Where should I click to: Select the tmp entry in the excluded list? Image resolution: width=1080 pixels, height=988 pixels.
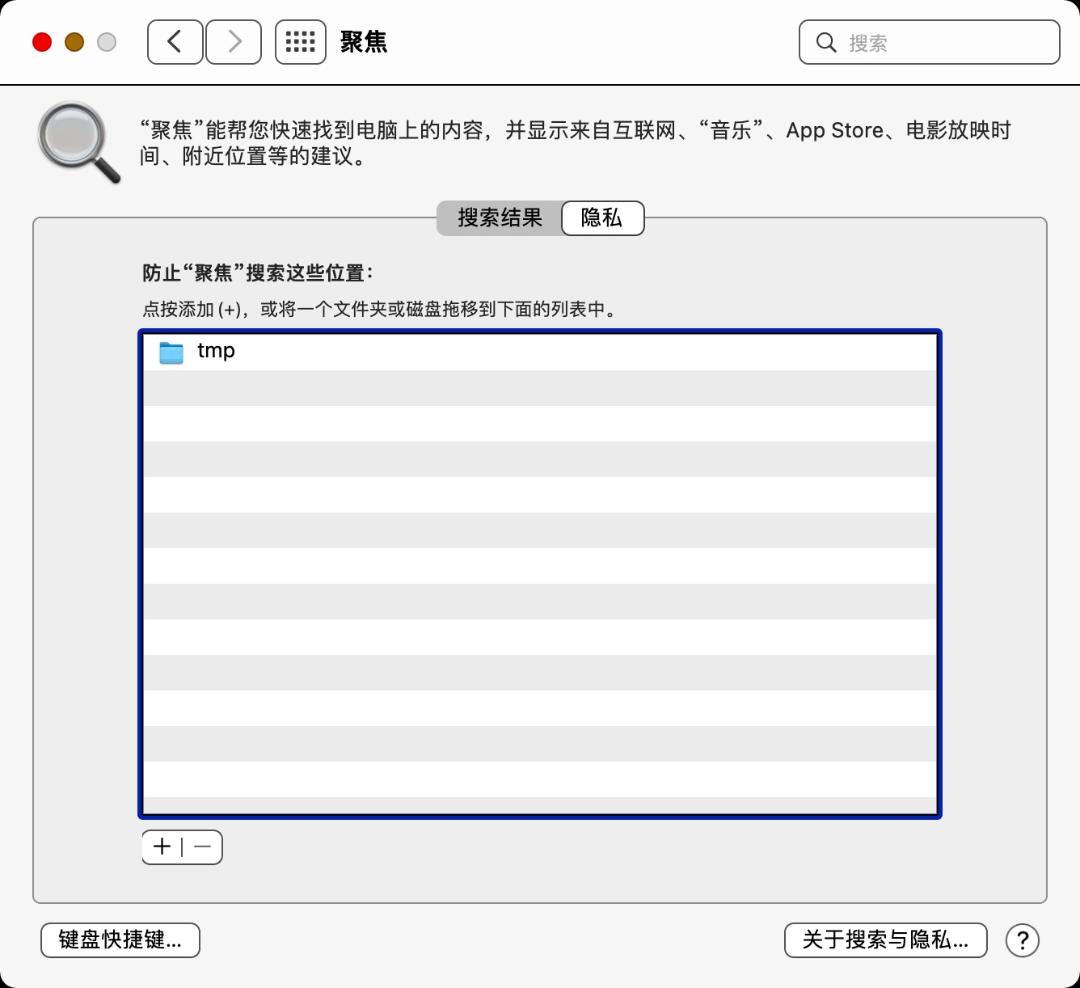pyautogui.click(x=216, y=351)
